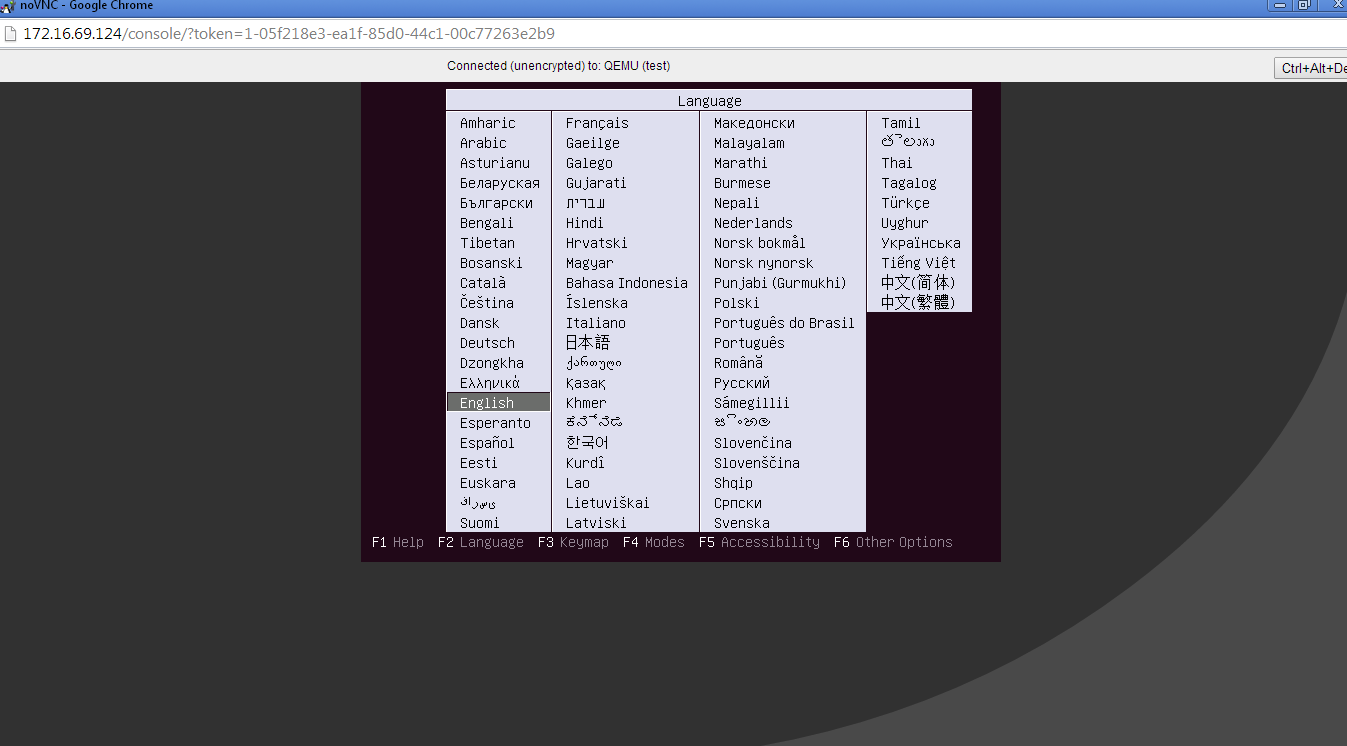Select Magyar language
The width and height of the screenshot is (1347, 746).
click(x=590, y=263)
